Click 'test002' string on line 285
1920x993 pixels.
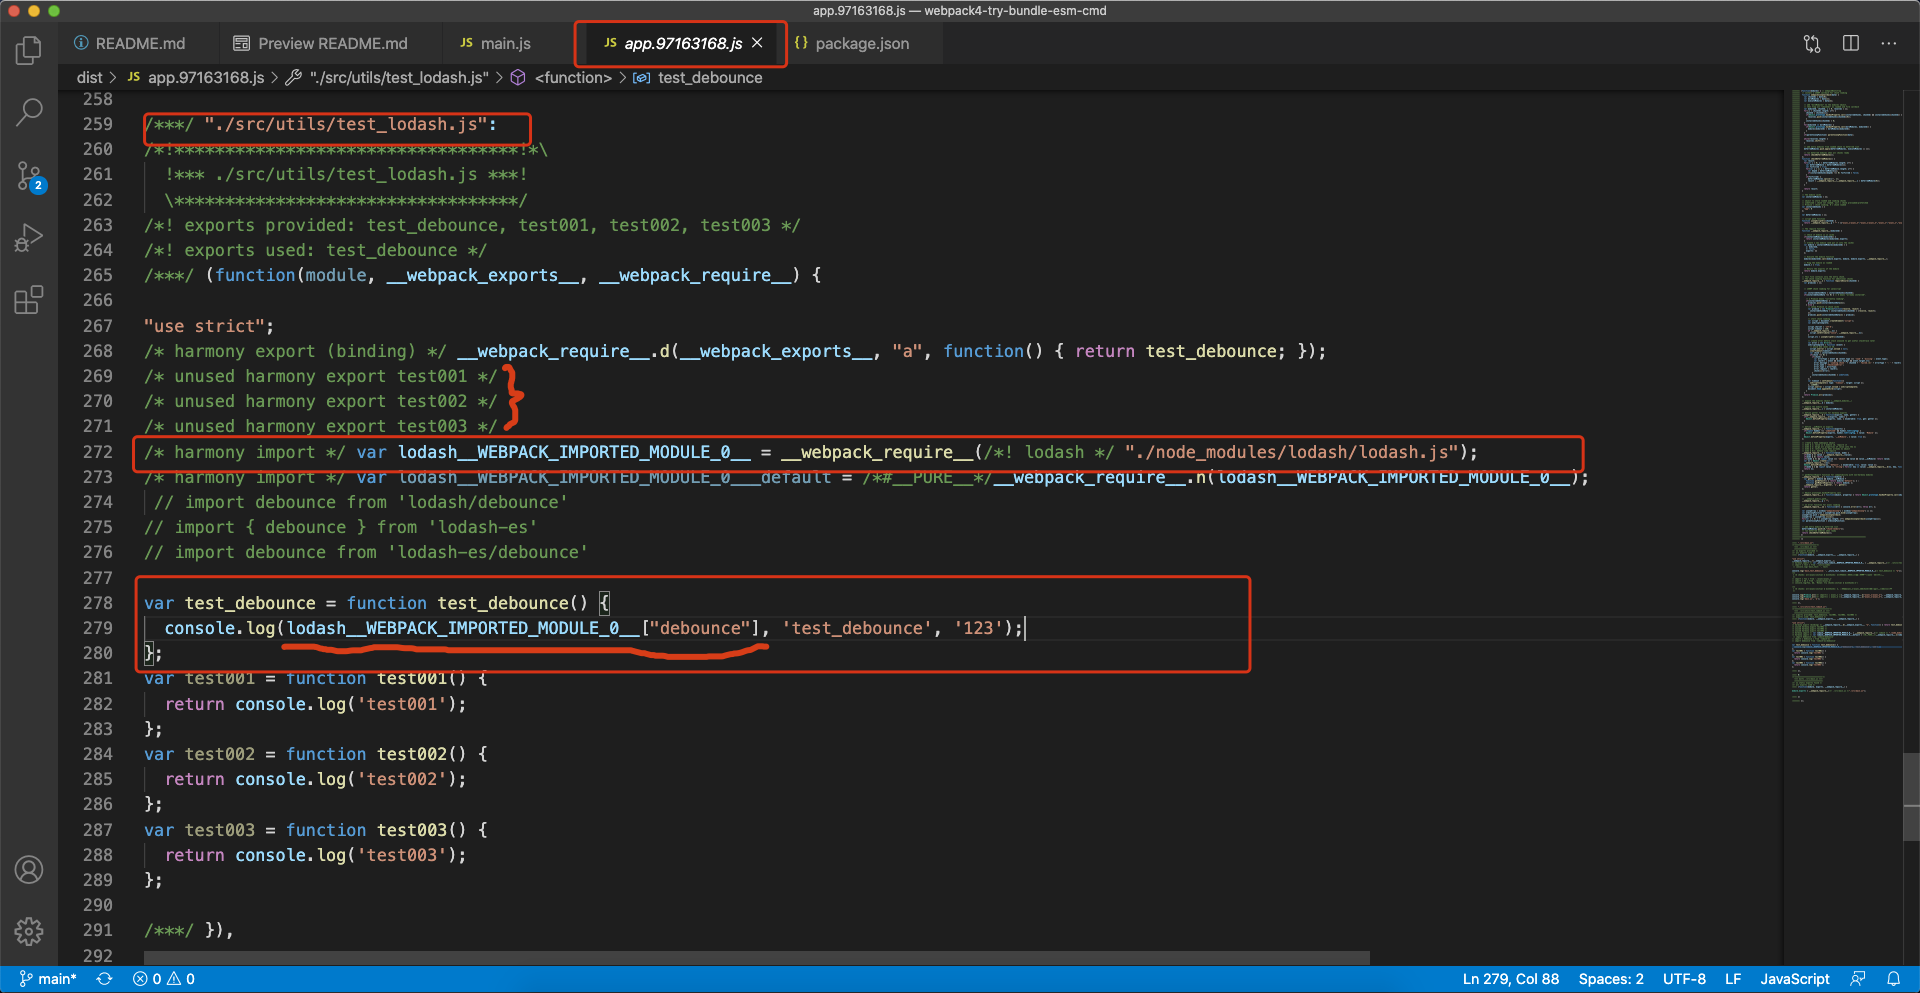click(x=402, y=779)
